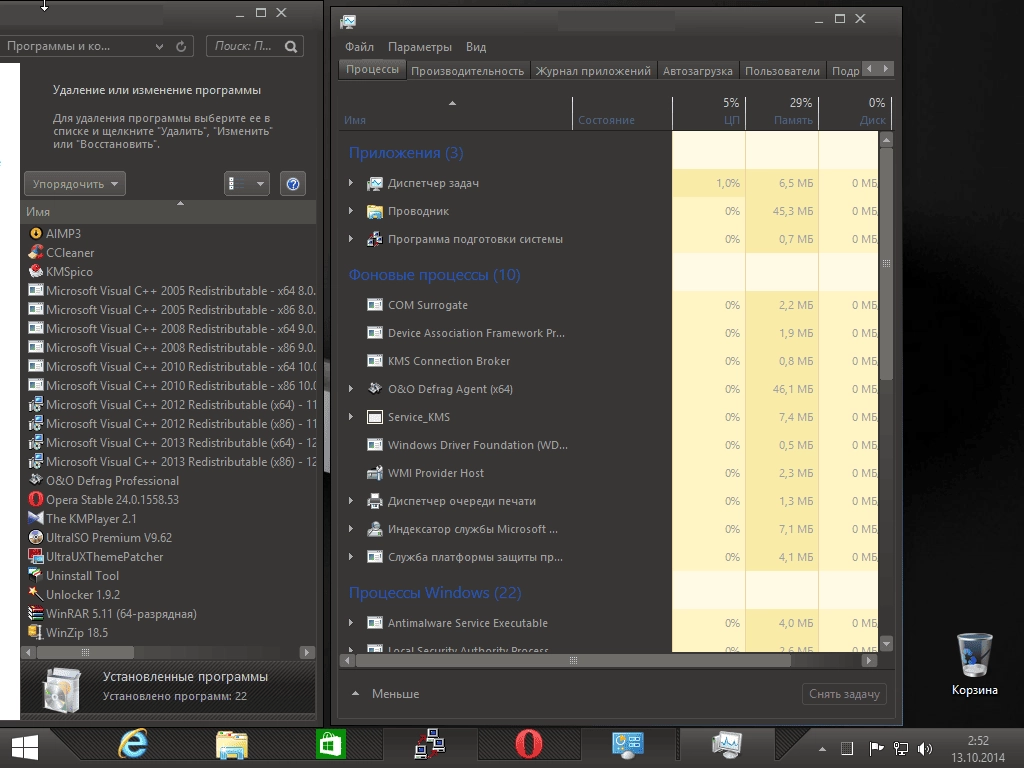Expand the Service_KMS process row
This screenshot has width=1024, height=768.
[351, 417]
